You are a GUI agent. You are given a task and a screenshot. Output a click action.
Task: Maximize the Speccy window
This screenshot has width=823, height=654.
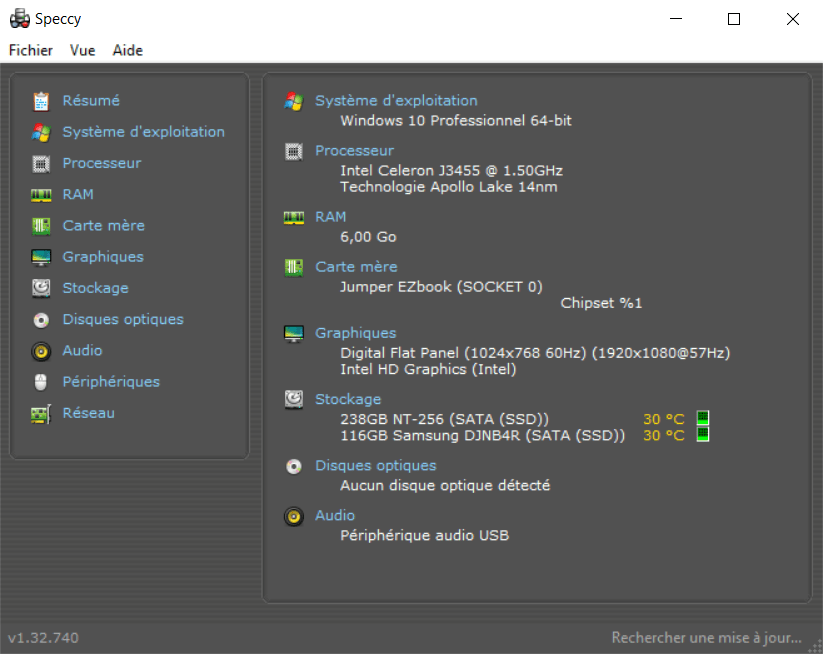pyautogui.click(x=734, y=19)
